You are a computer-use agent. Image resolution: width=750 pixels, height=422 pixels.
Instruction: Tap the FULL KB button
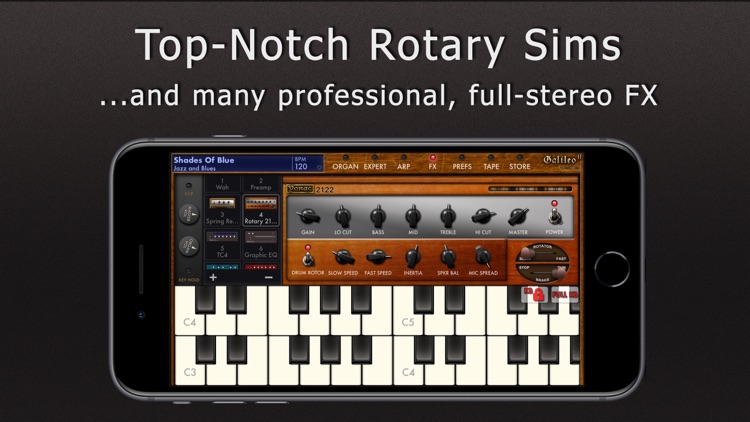pyautogui.click(x=564, y=294)
